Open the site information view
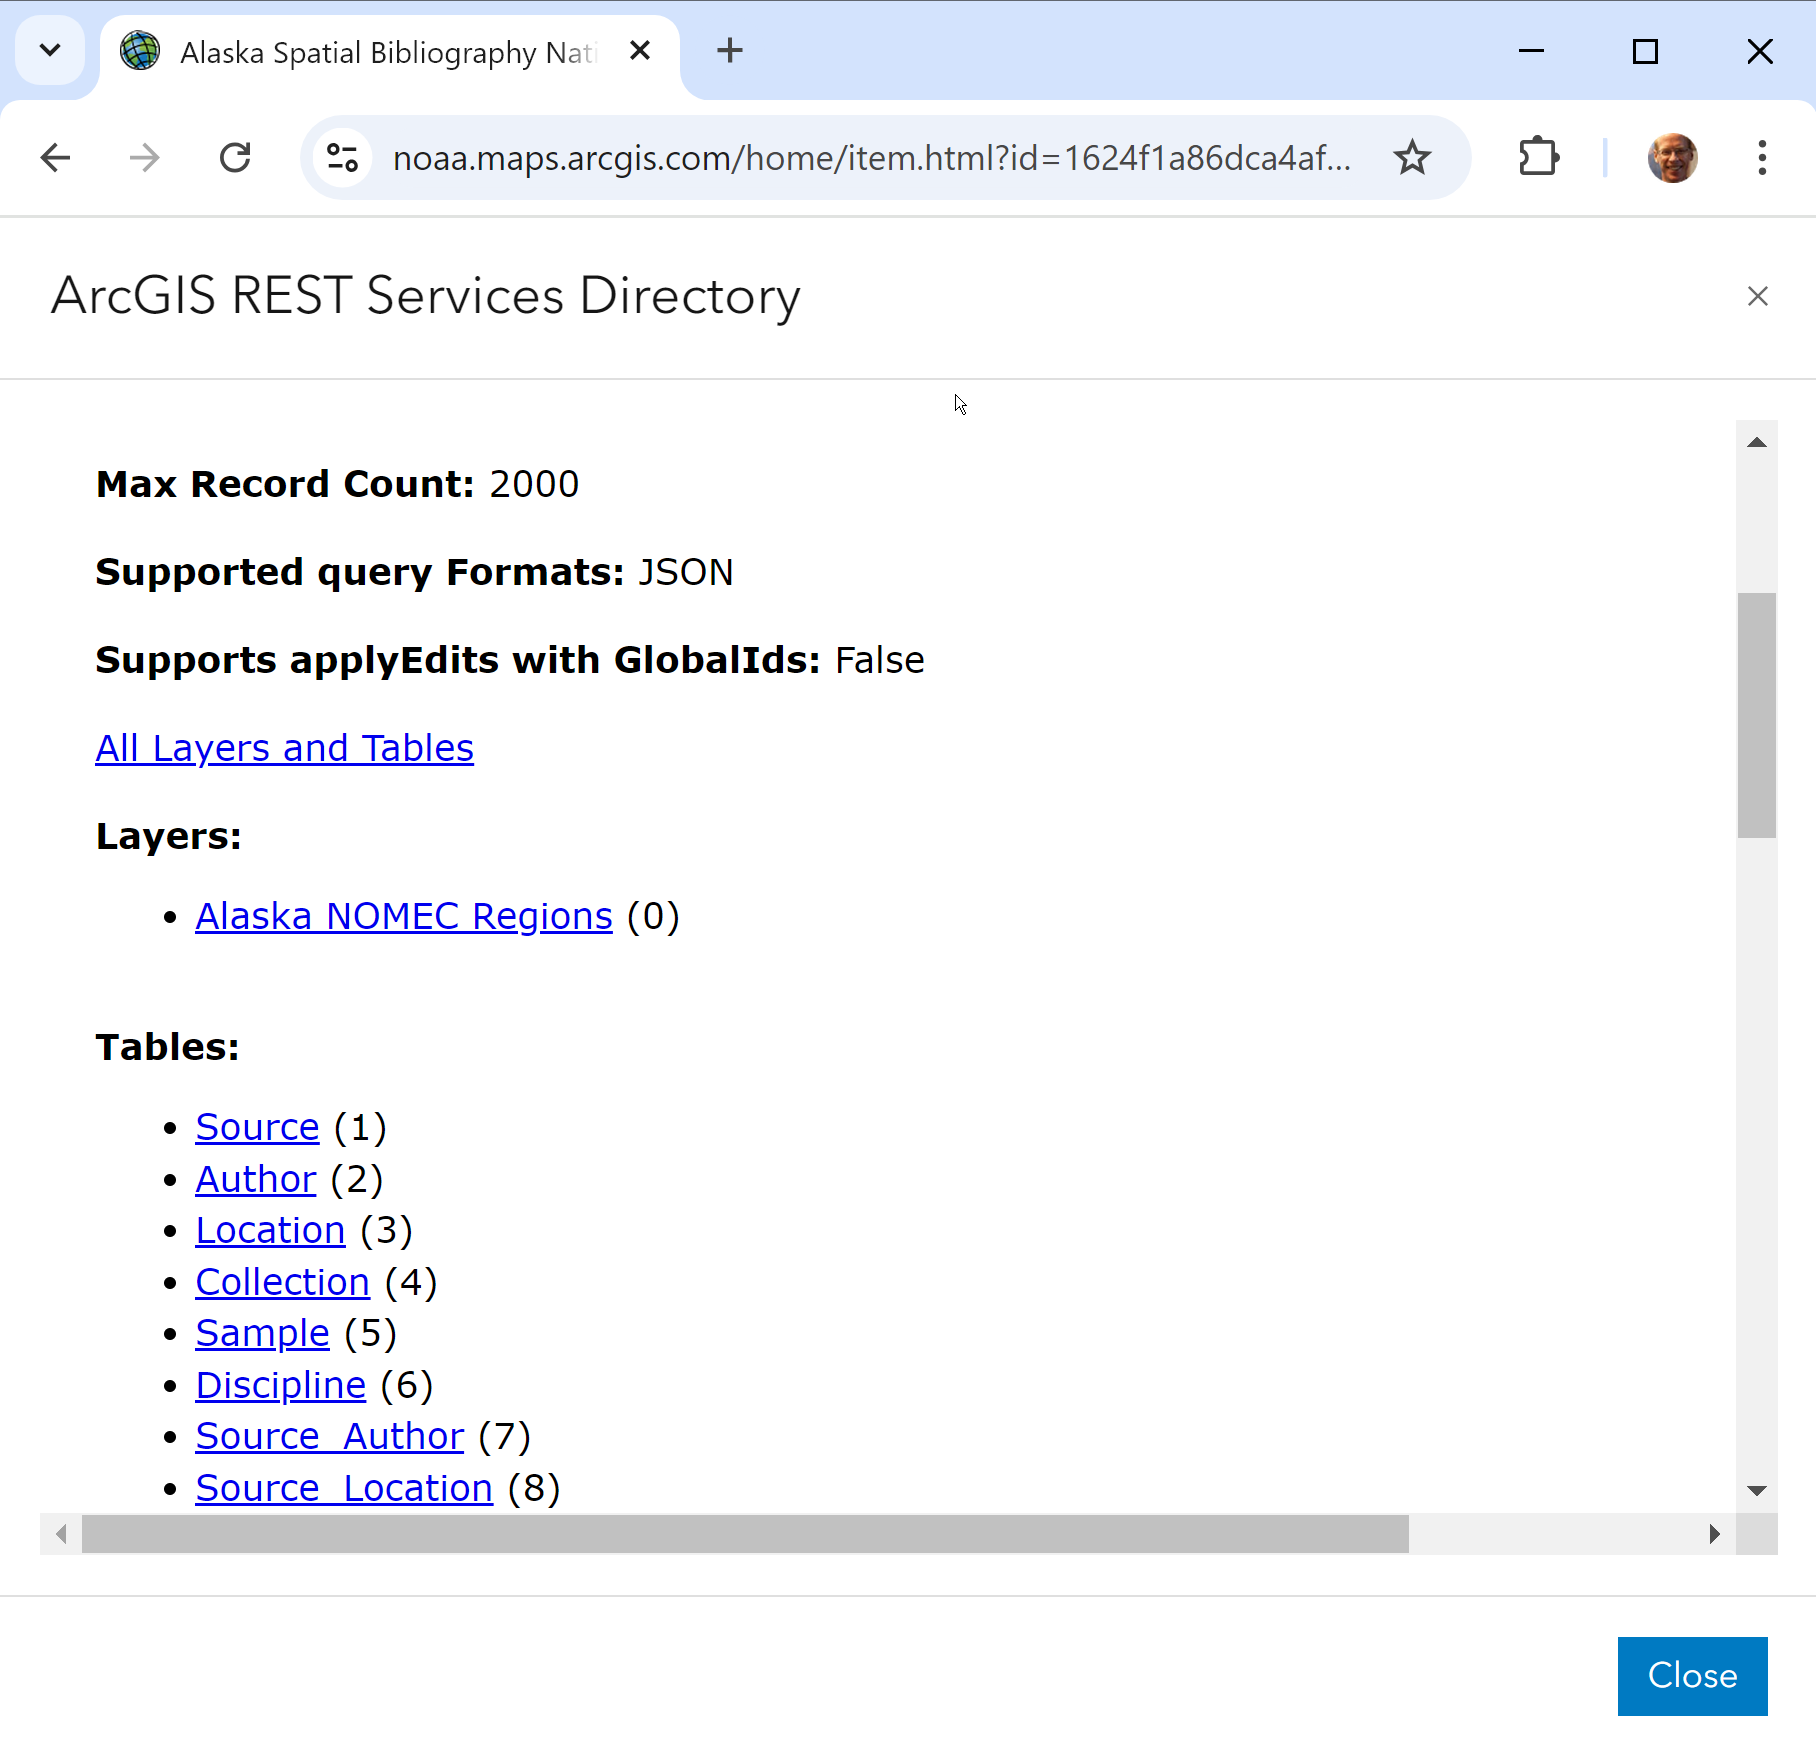This screenshot has height=1755, width=1816. pyautogui.click(x=342, y=157)
